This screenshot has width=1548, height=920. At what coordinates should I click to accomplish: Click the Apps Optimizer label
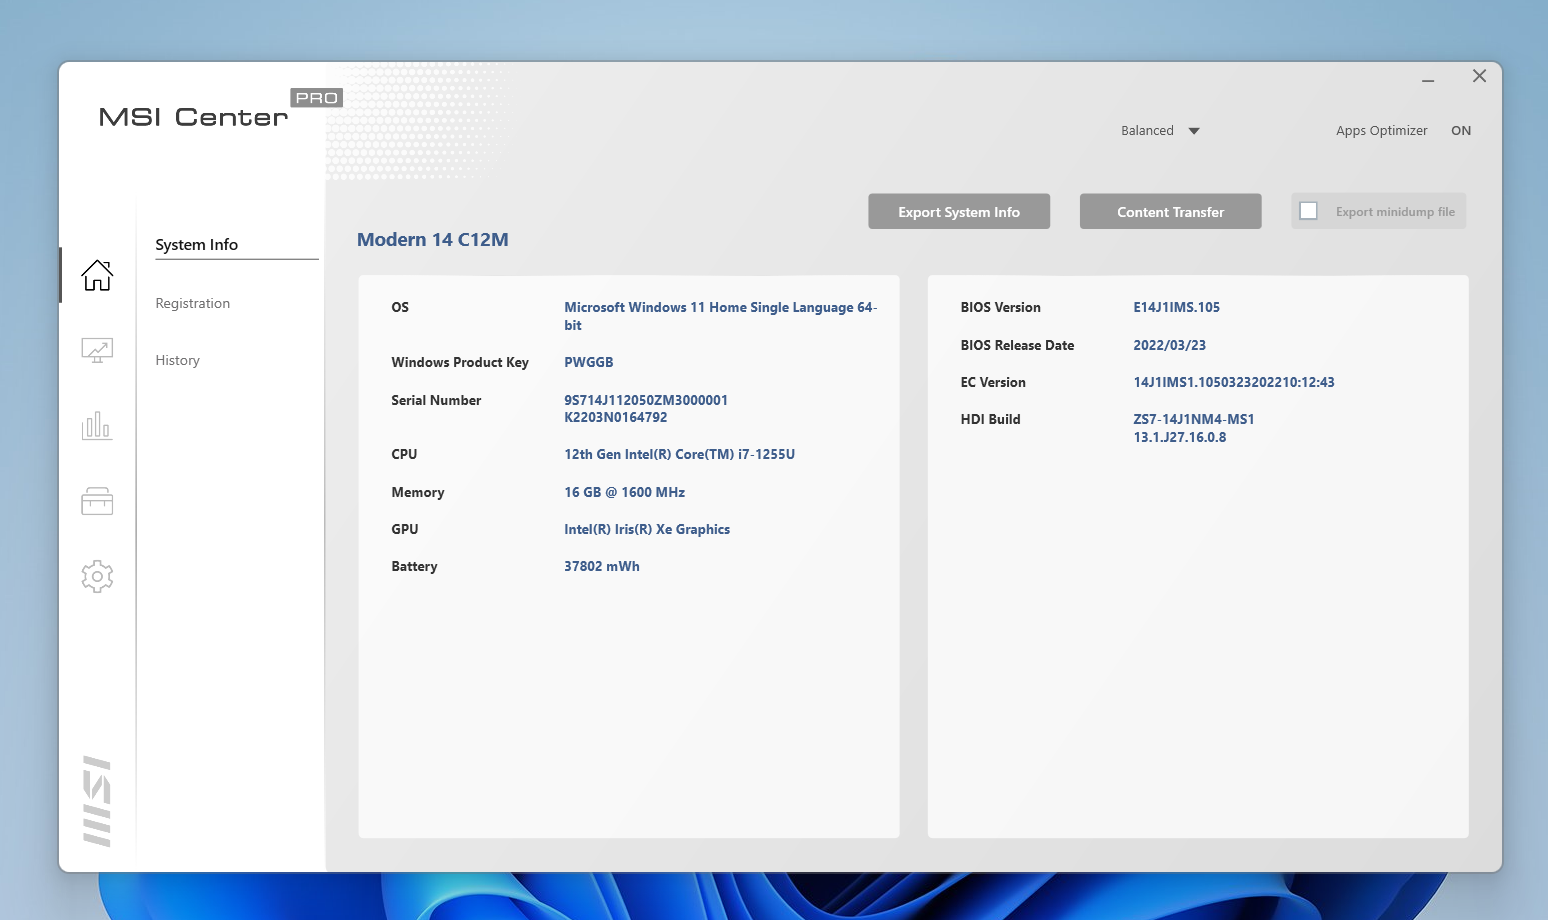click(1382, 131)
